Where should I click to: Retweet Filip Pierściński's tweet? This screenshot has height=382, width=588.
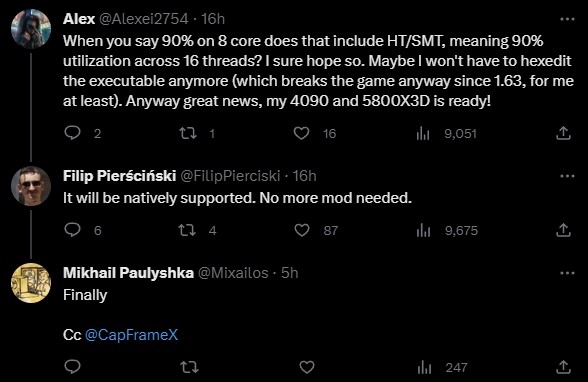click(187, 230)
